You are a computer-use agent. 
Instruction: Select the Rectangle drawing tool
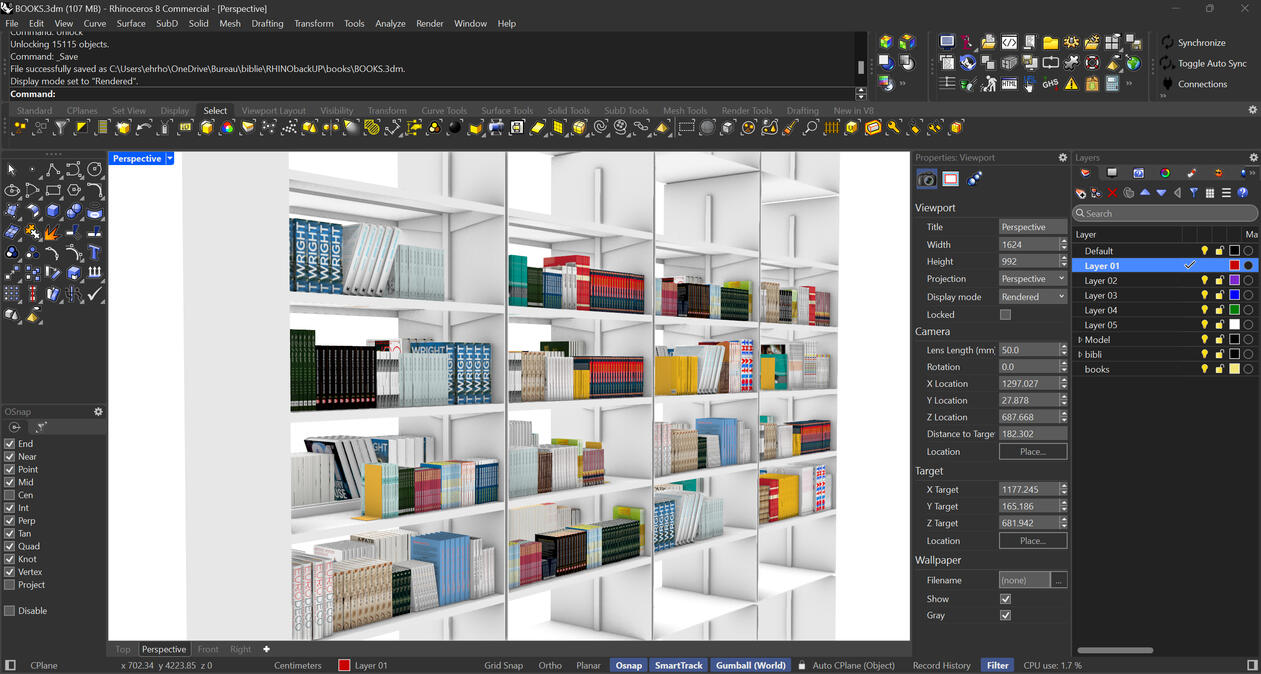[52, 189]
